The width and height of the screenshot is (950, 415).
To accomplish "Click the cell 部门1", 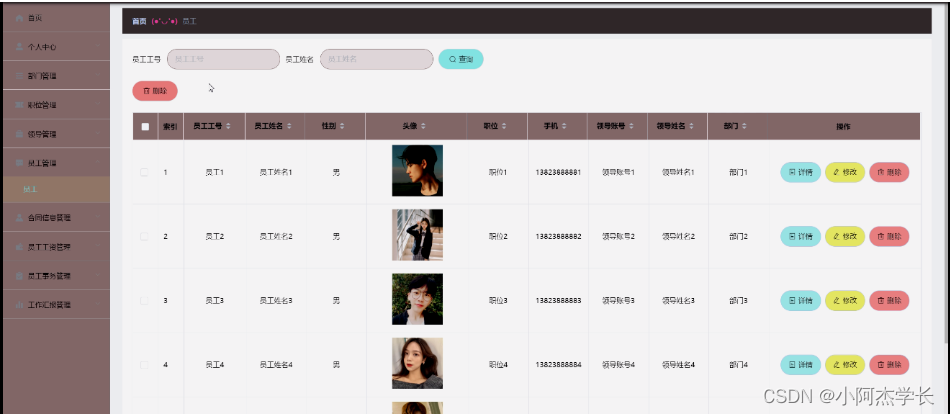I will click(739, 172).
